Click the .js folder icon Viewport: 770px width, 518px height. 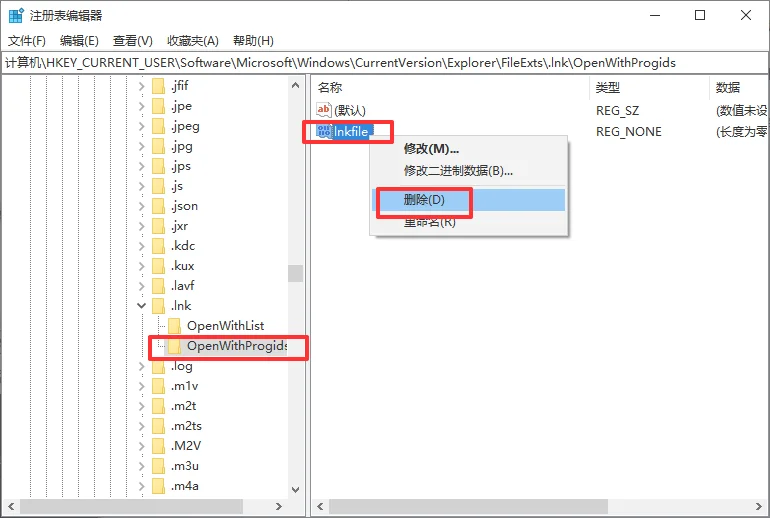(x=158, y=186)
